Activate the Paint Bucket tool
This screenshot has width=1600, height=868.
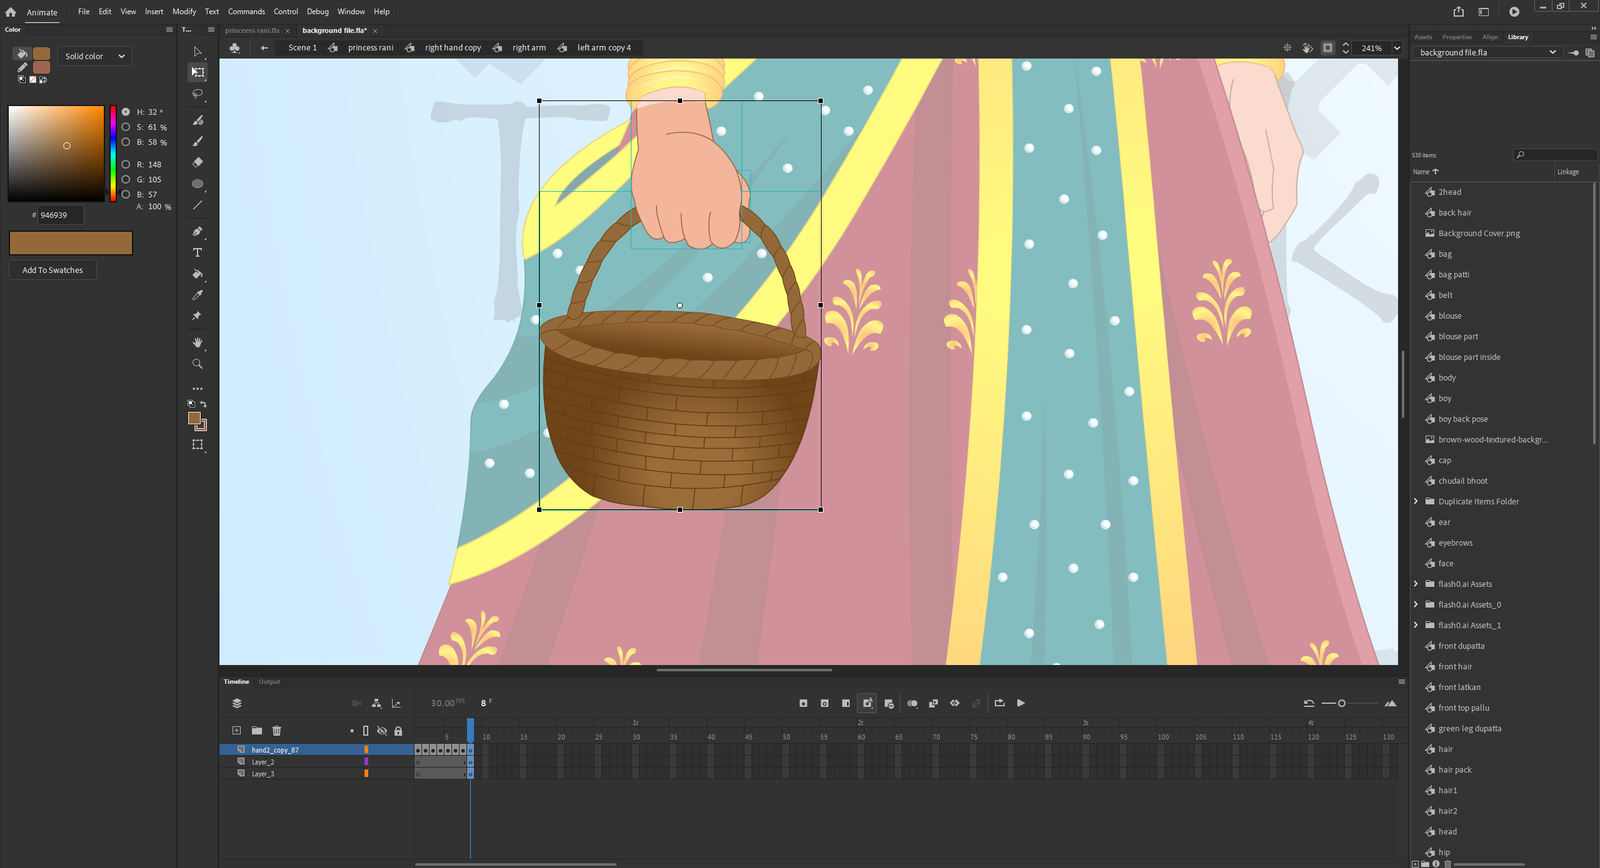tap(197, 274)
